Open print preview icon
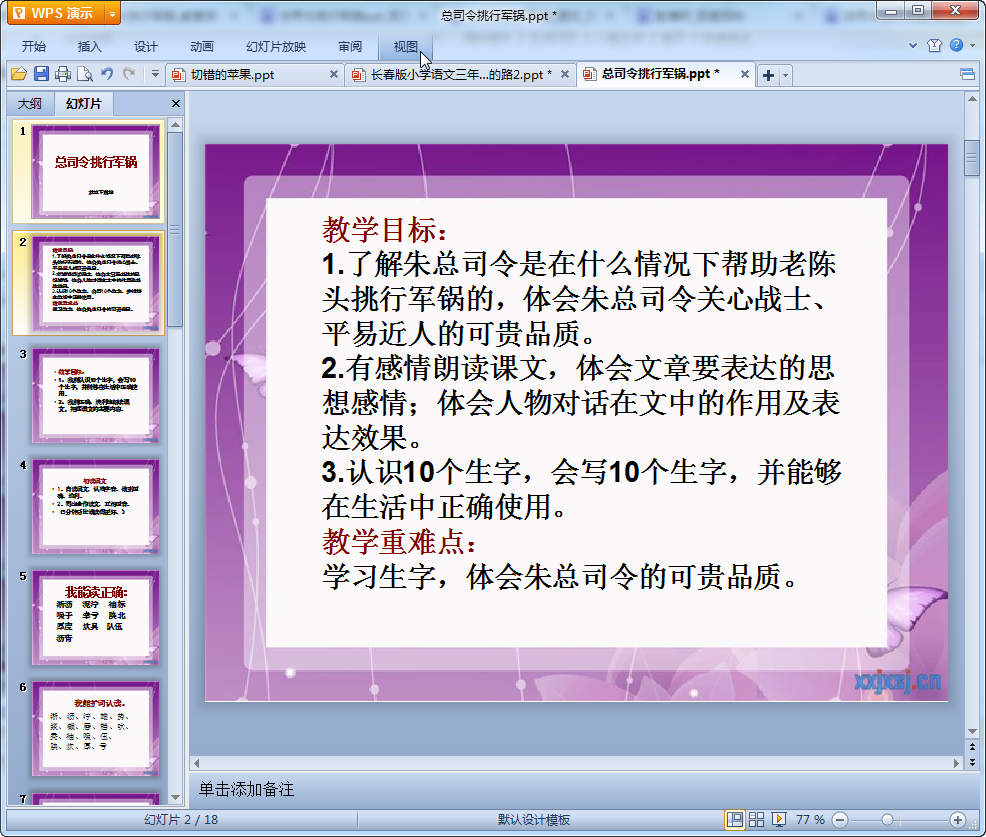Screen dimensions: 986x837 click(x=85, y=74)
